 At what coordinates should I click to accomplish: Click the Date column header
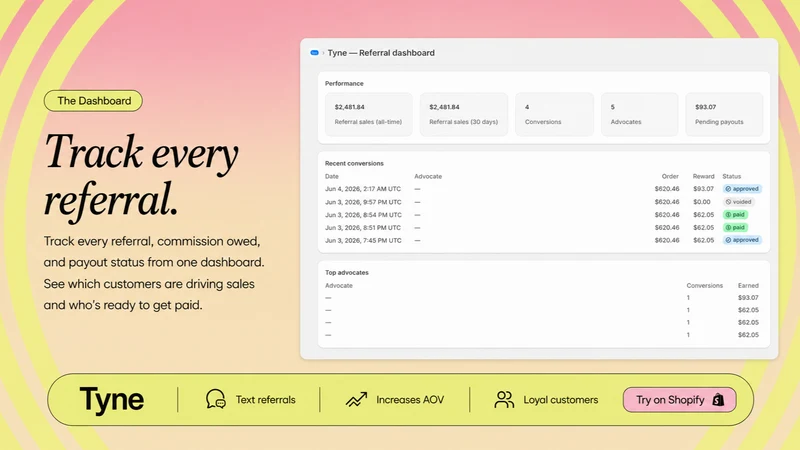coord(332,176)
